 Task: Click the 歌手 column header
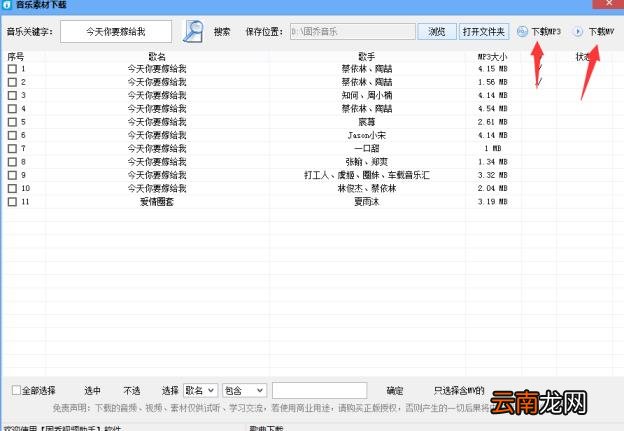click(x=367, y=57)
